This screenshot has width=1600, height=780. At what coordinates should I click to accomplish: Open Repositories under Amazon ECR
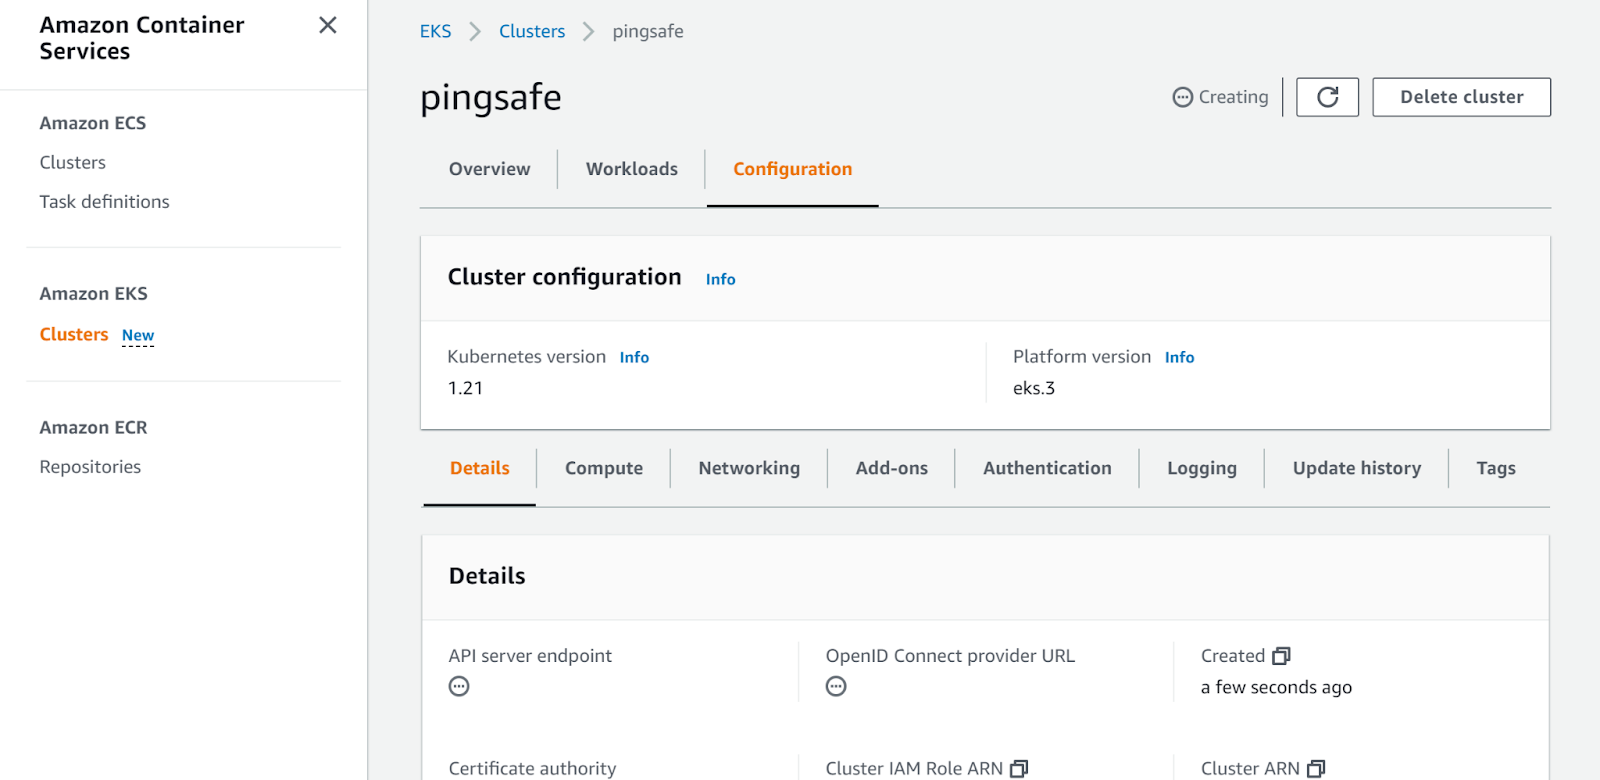90,467
